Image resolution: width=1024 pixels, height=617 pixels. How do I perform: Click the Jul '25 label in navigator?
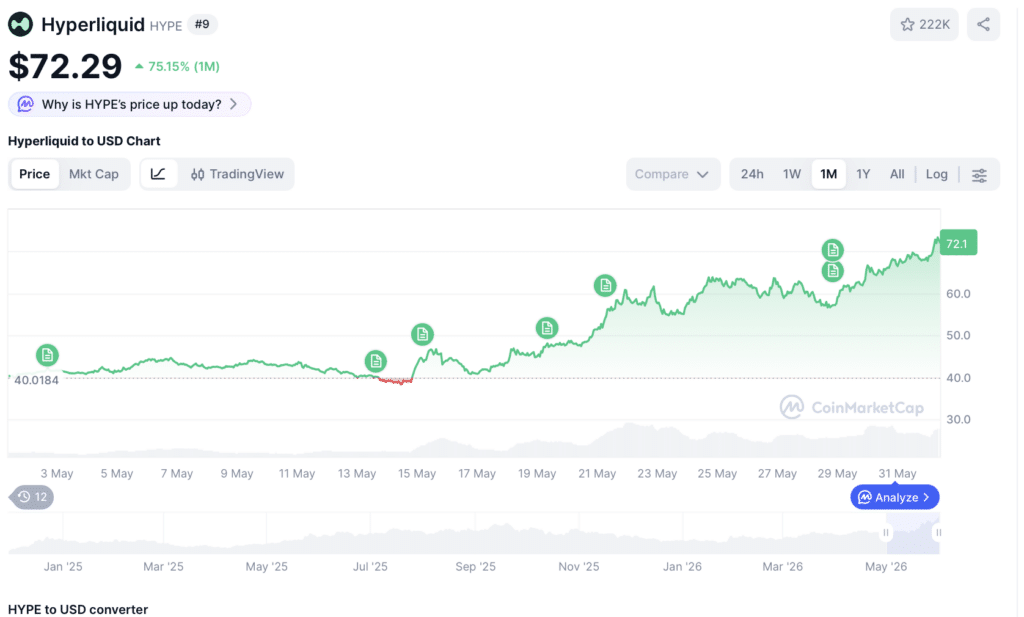tap(370, 567)
